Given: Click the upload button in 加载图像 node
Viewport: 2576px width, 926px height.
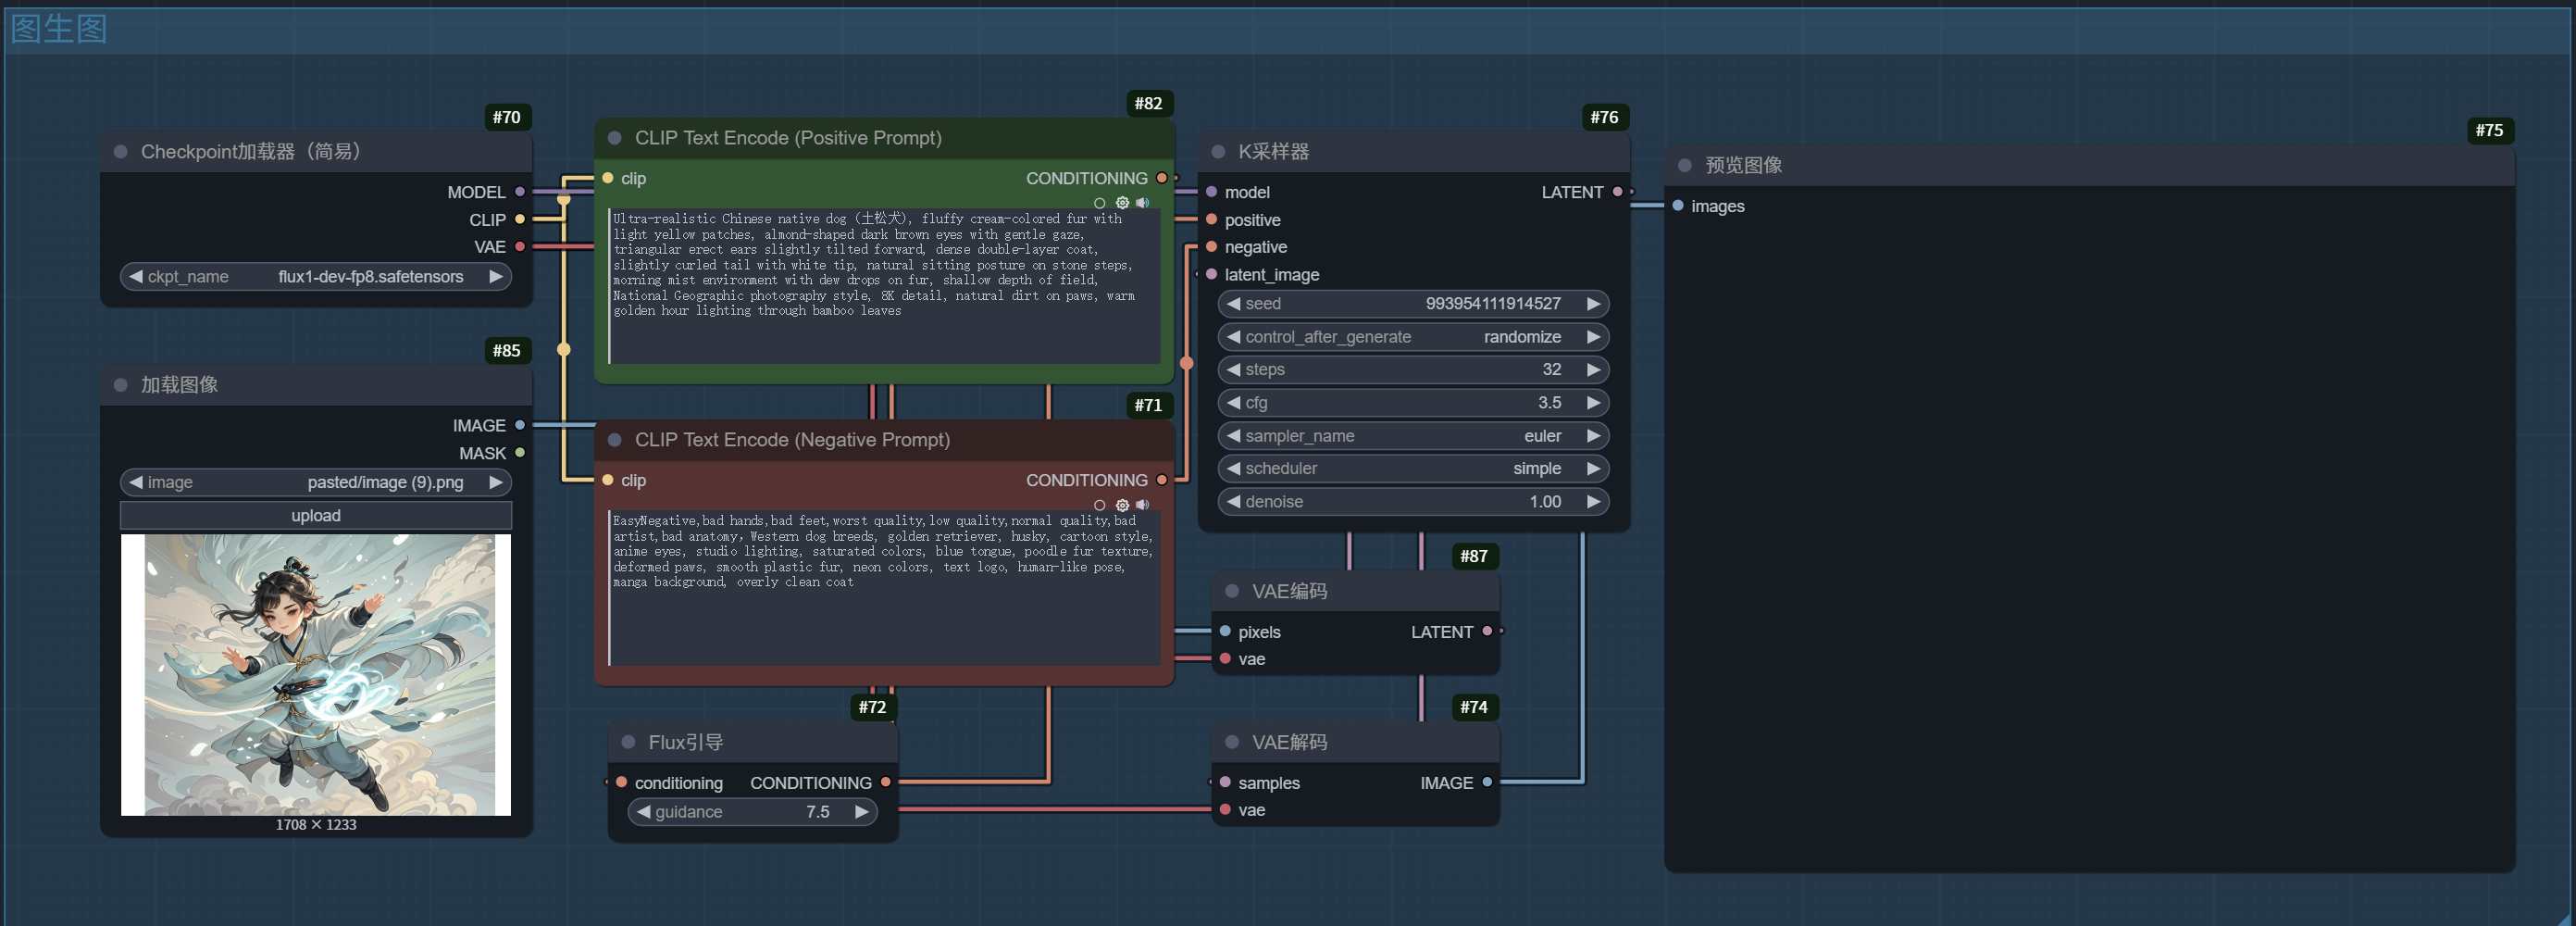Looking at the screenshot, I should [316, 516].
